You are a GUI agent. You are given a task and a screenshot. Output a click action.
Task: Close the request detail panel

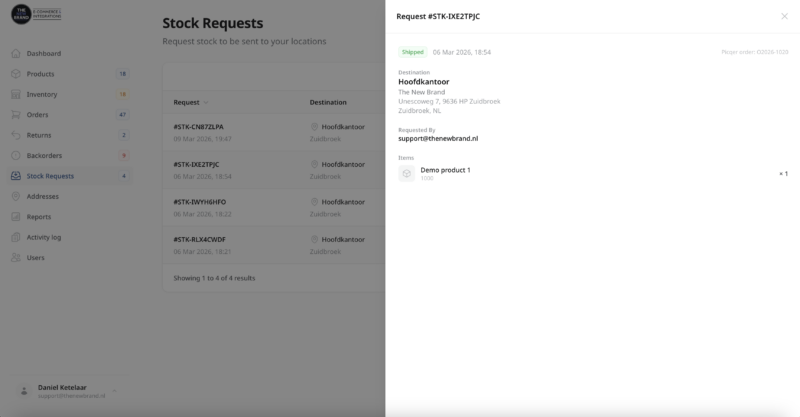coord(784,16)
